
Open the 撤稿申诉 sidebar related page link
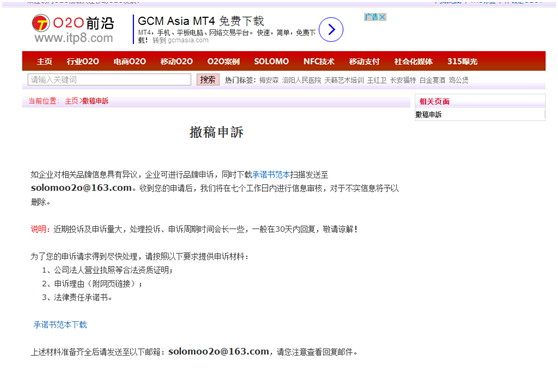tap(428, 115)
